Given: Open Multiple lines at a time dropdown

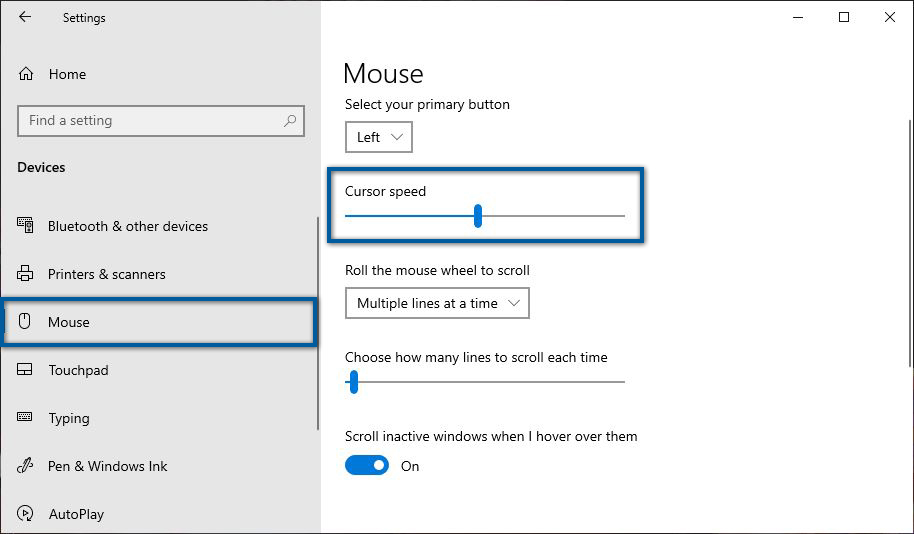Looking at the screenshot, I should point(437,303).
